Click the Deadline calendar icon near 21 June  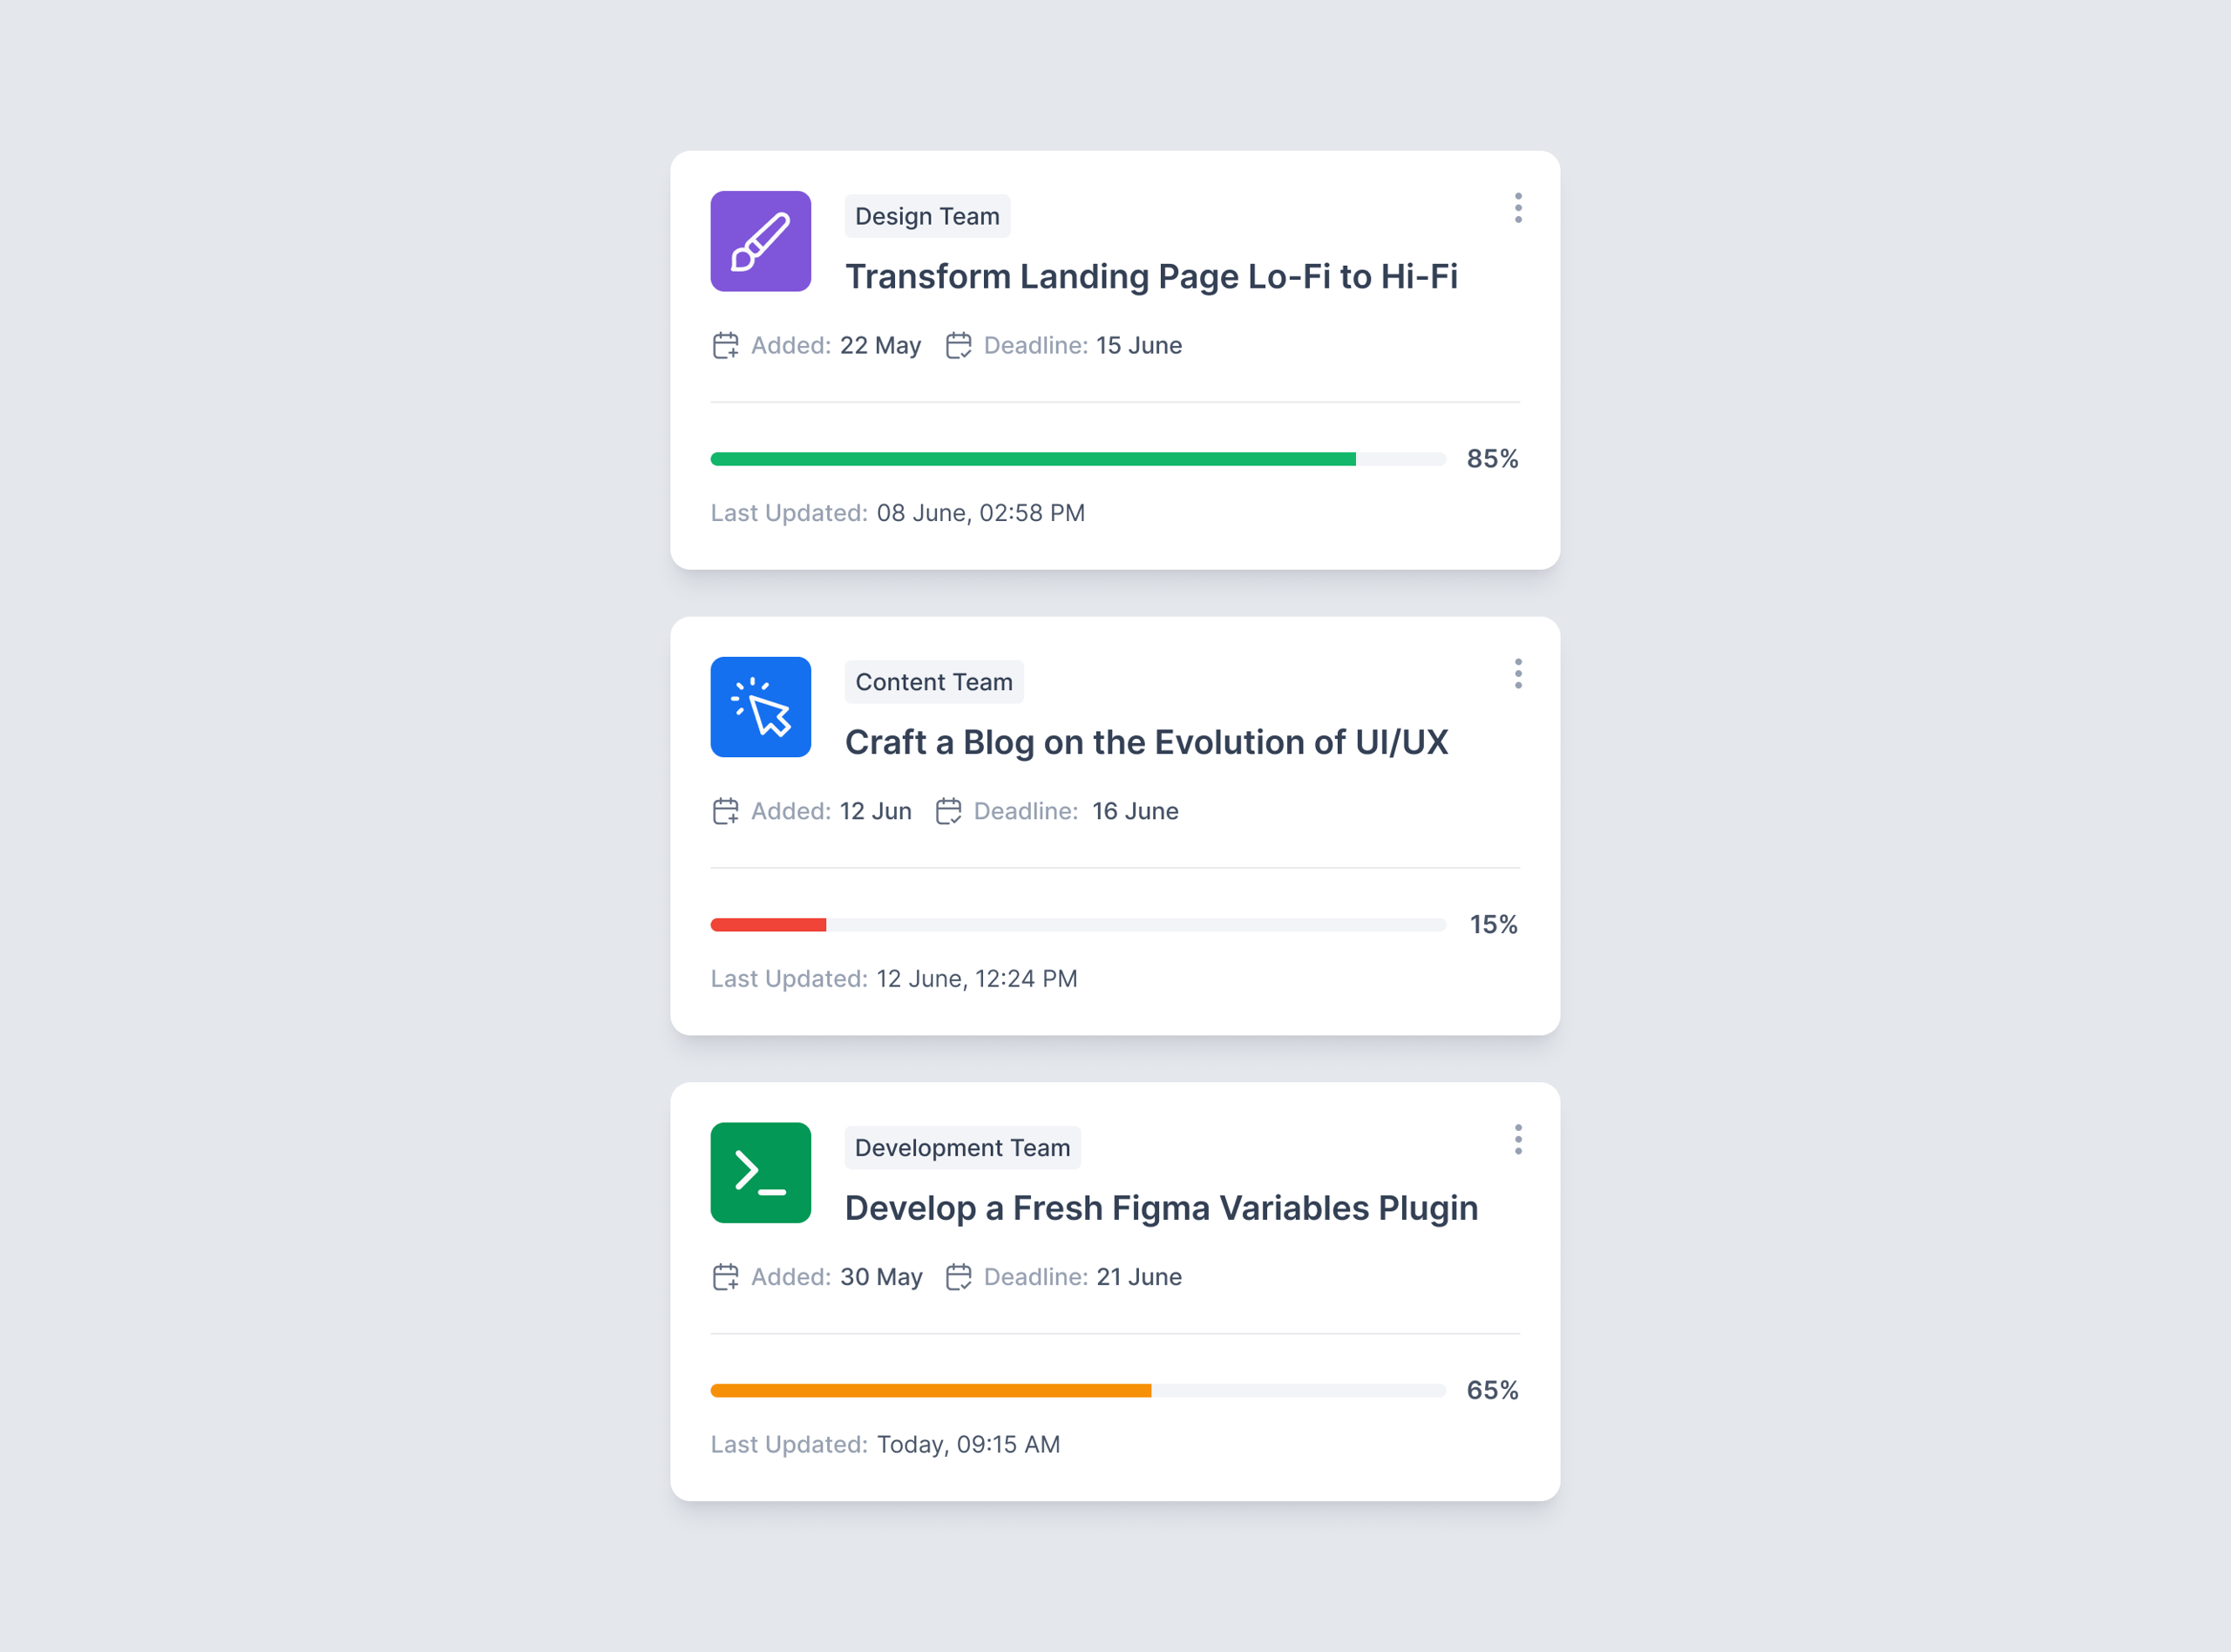coord(958,1277)
